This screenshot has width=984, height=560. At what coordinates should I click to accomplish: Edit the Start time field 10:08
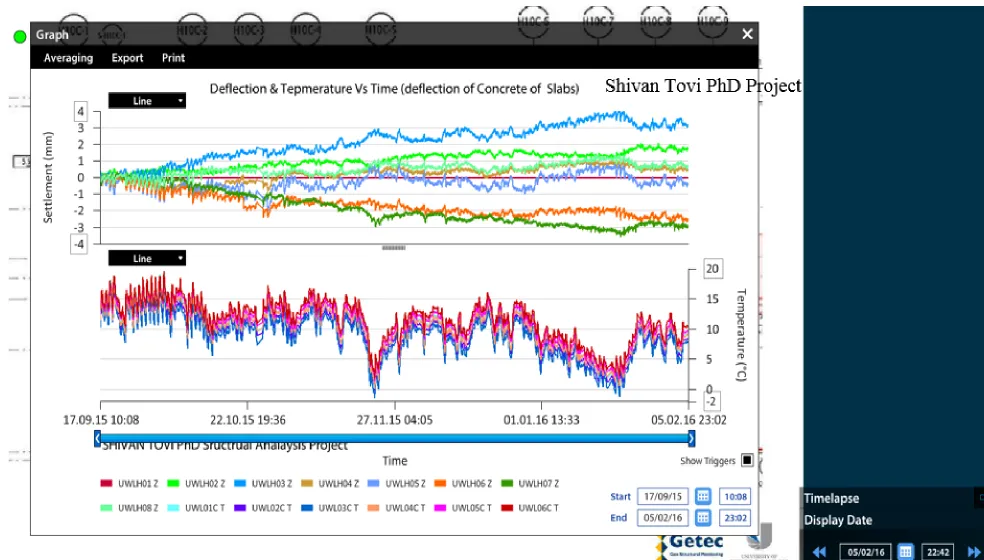[735, 497]
